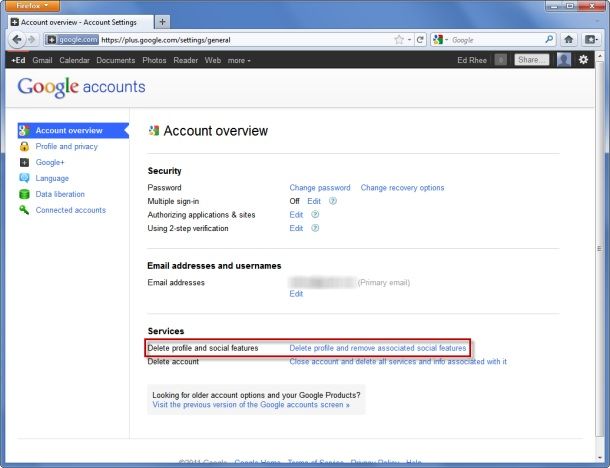Go back with the back arrow
The image size is (610, 468).
coord(17,39)
